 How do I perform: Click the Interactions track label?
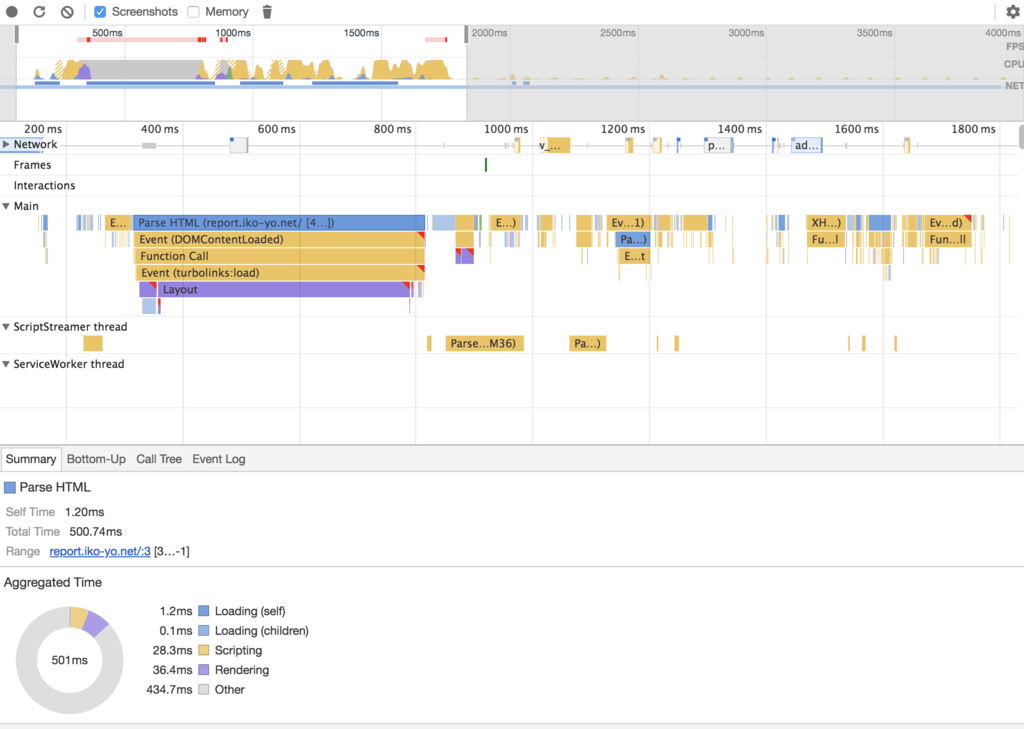tap(44, 186)
